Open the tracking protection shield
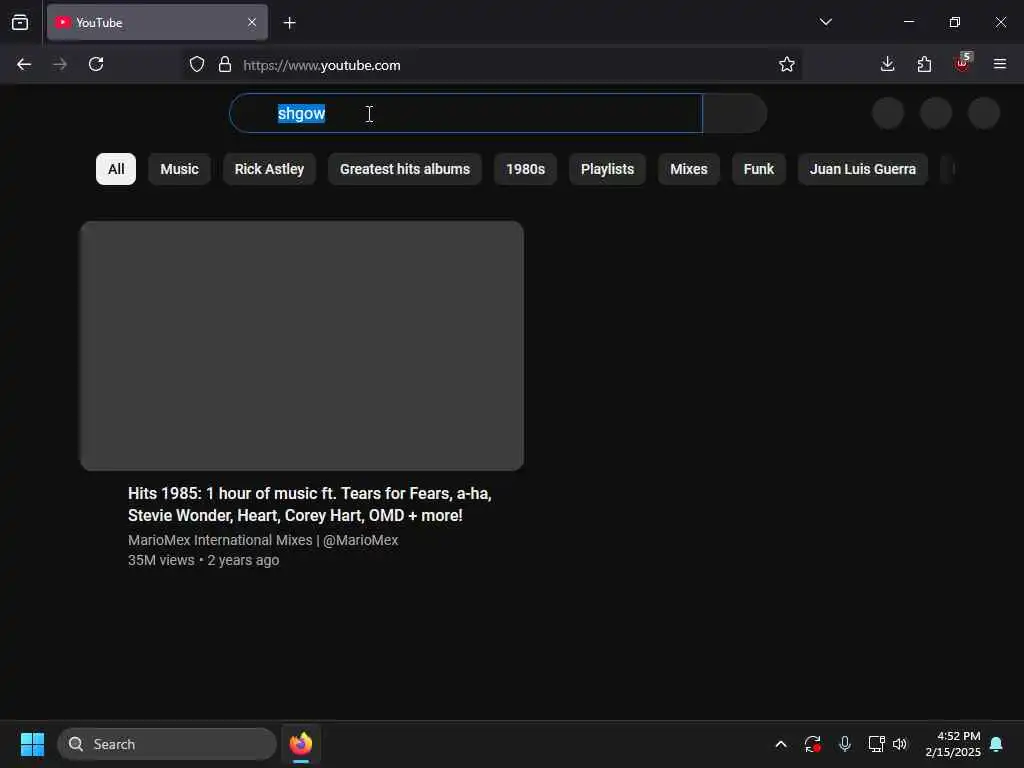The image size is (1024, 768). 197,64
